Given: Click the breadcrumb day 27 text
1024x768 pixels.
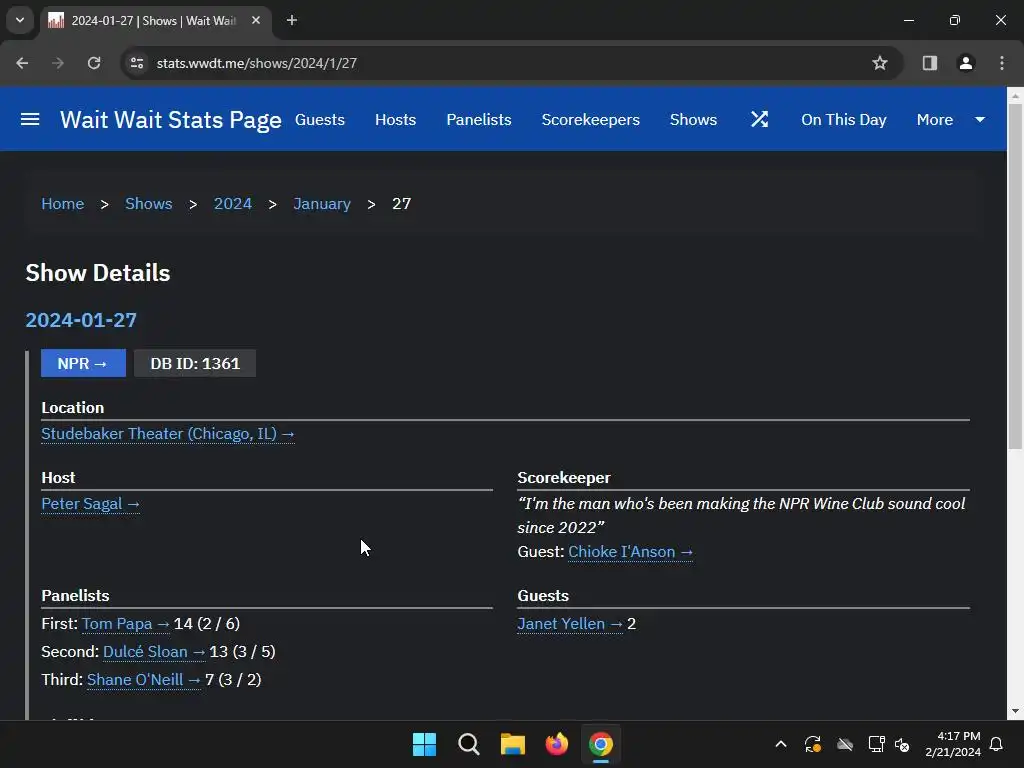Looking at the screenshot, I should pos(402,204).
